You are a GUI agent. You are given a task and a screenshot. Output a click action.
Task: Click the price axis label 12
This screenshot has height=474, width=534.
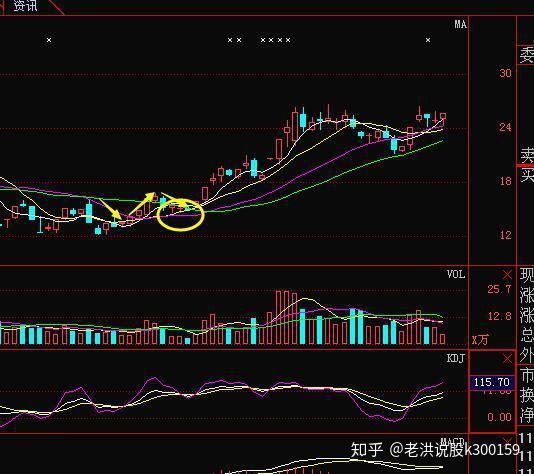pyautogui.click(x=505, y=235)
